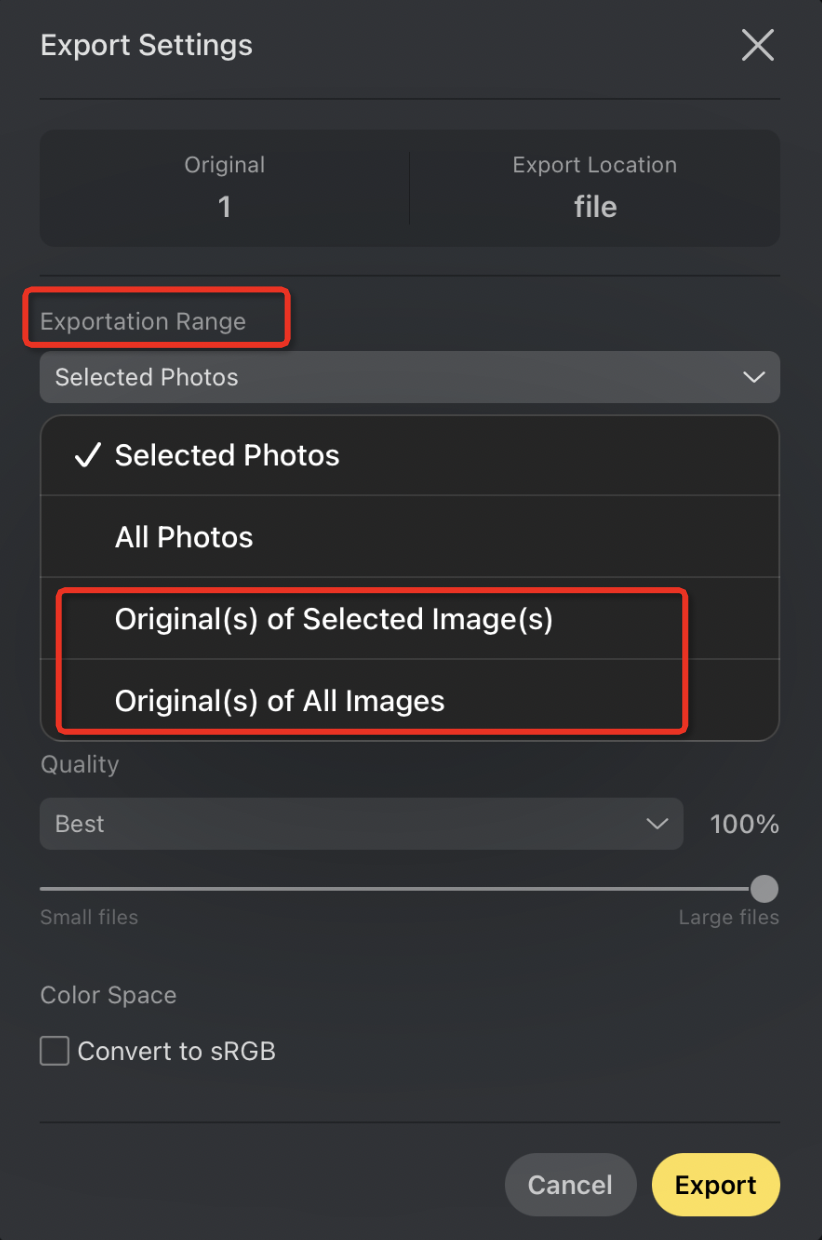Click the quality slider handle
This screenshot has height=1240, width=822.
point(764,888)
